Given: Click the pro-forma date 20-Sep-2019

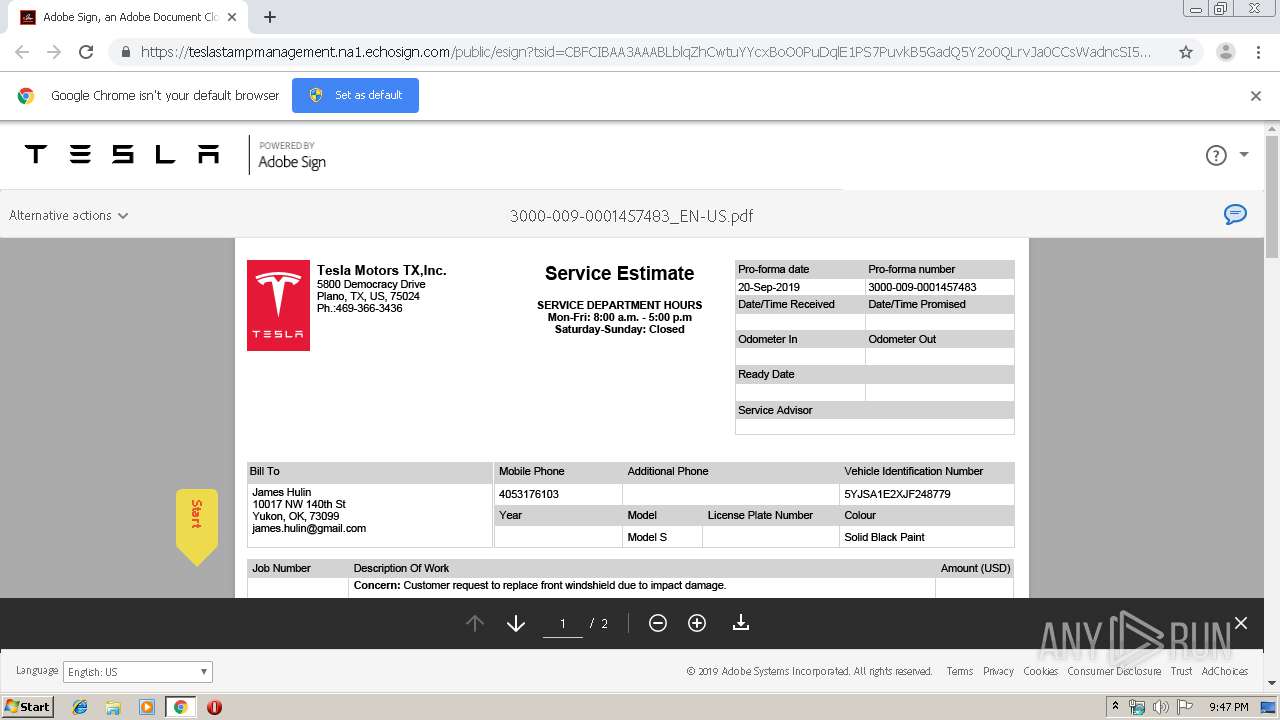Looking at the screenshot, I should point(769,287).
